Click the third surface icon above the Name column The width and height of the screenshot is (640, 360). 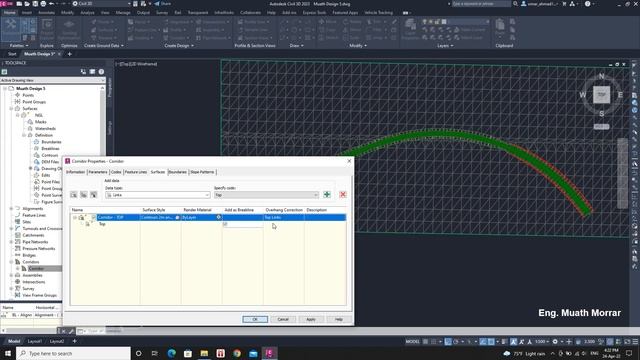93,195
